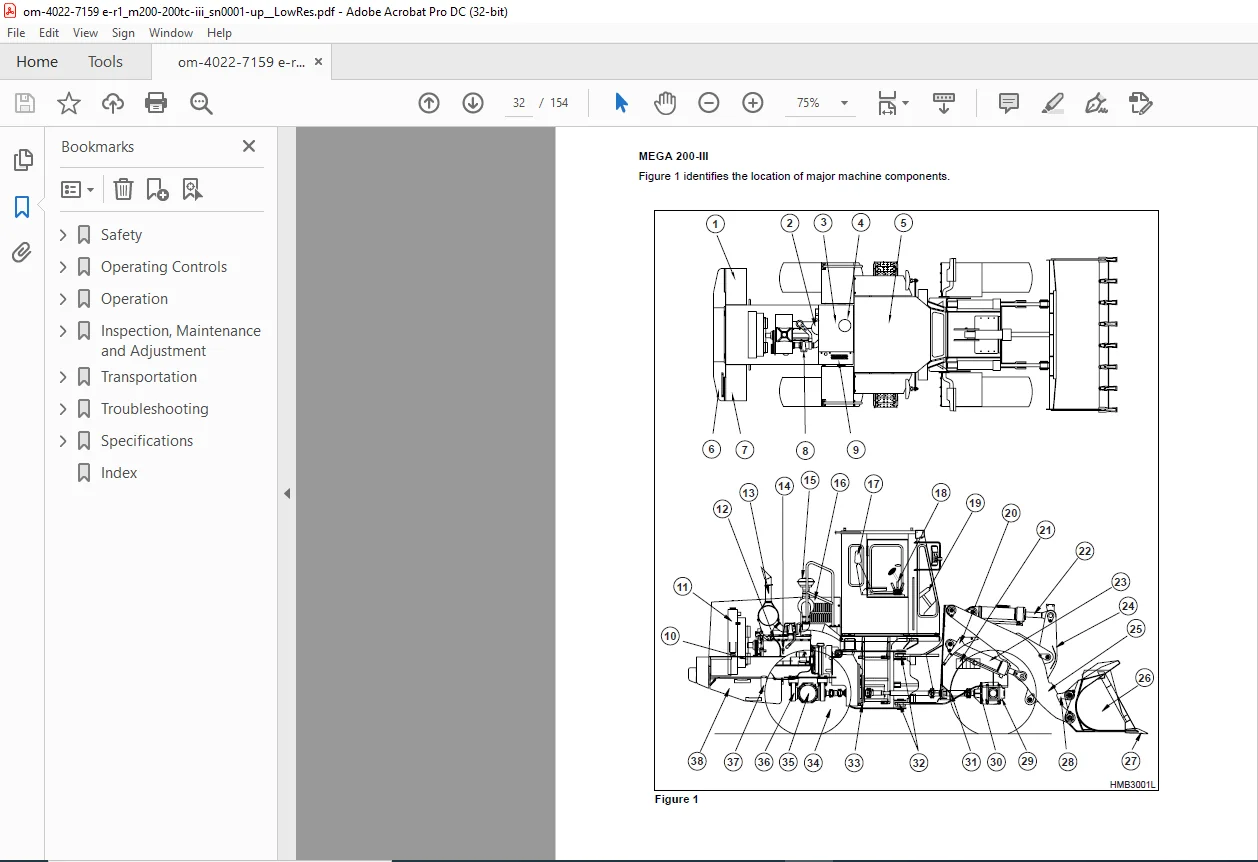Viewport: 1258px width, 862px height.
Task: Show the Bookmarks panel icon
Action: coord(22,207)
